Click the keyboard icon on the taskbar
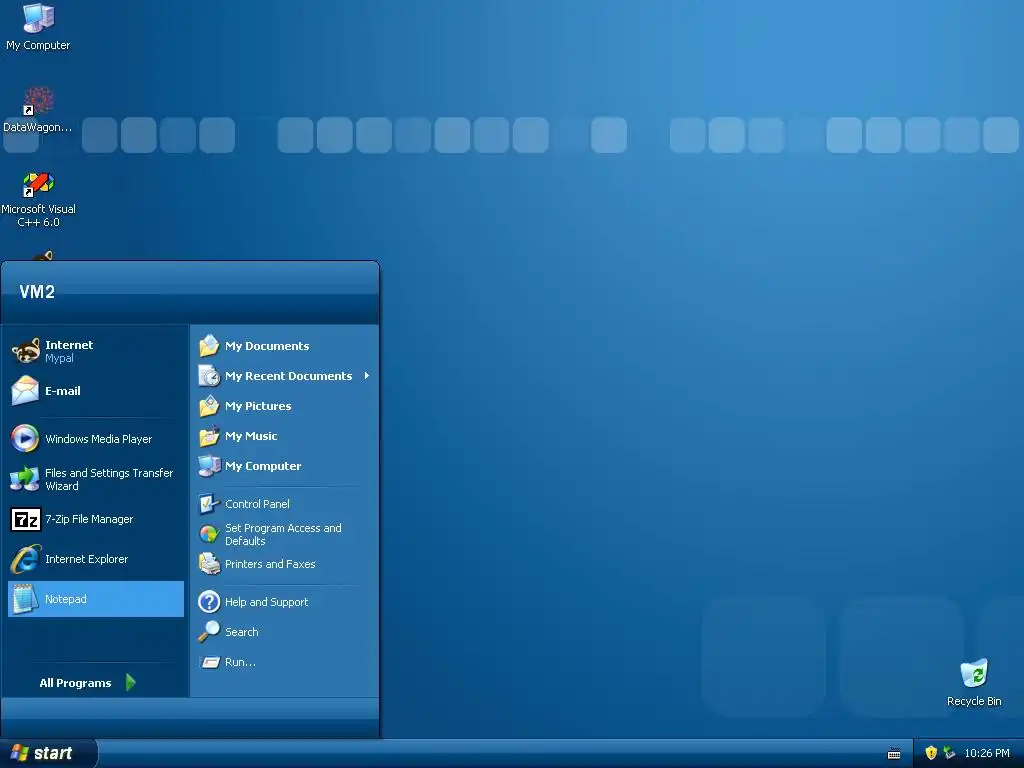 coord(894,754)
